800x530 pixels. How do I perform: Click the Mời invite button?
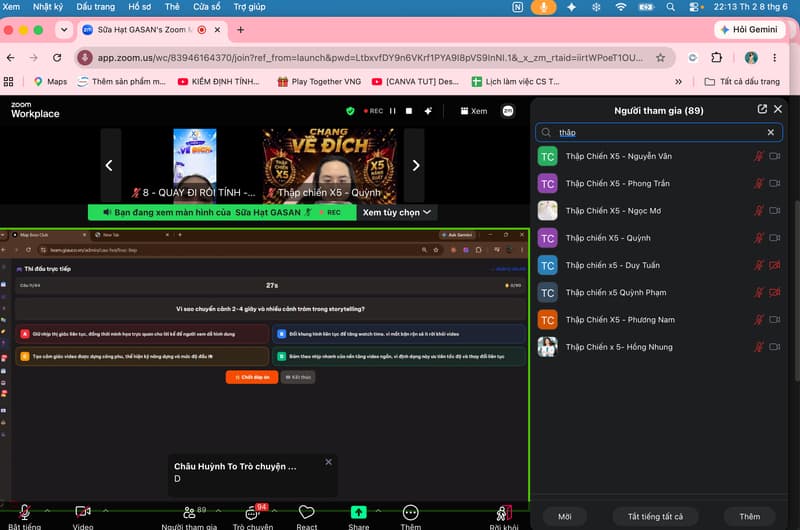(564, 516)
